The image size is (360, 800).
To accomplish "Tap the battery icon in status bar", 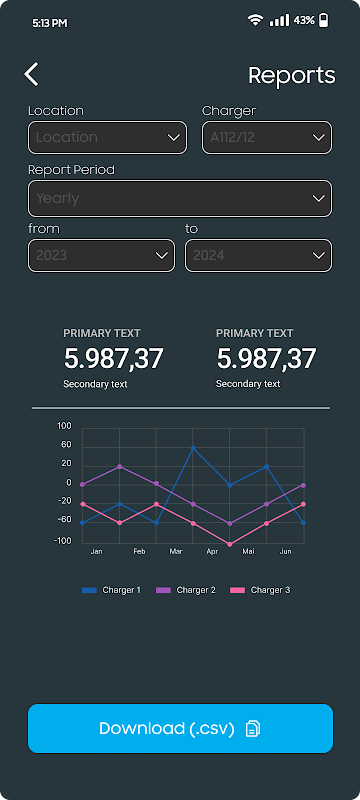I will point(323,20).
